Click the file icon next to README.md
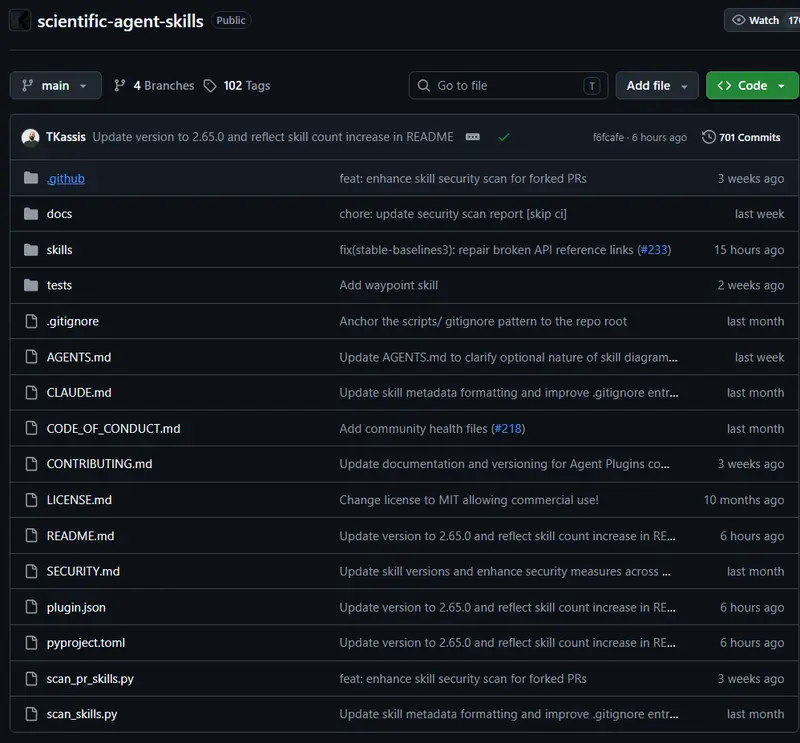This screenshot has height=743, width=800. coord(31,535)
